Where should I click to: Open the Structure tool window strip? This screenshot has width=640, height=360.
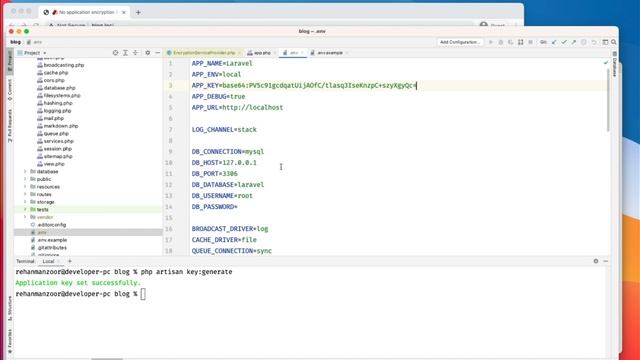click(10, 308)
